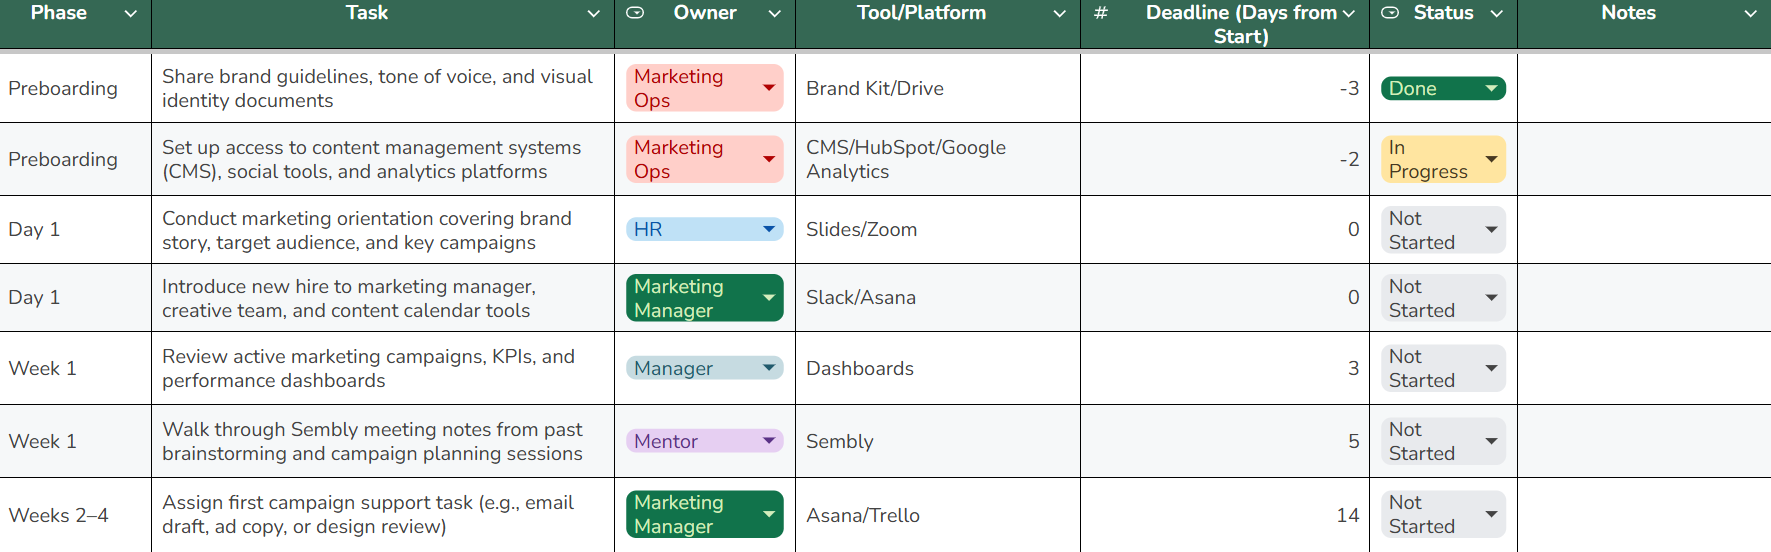Open the Notes column header menu arrow
This screenshot has height=552, width=1771.
coord(1750,13)
